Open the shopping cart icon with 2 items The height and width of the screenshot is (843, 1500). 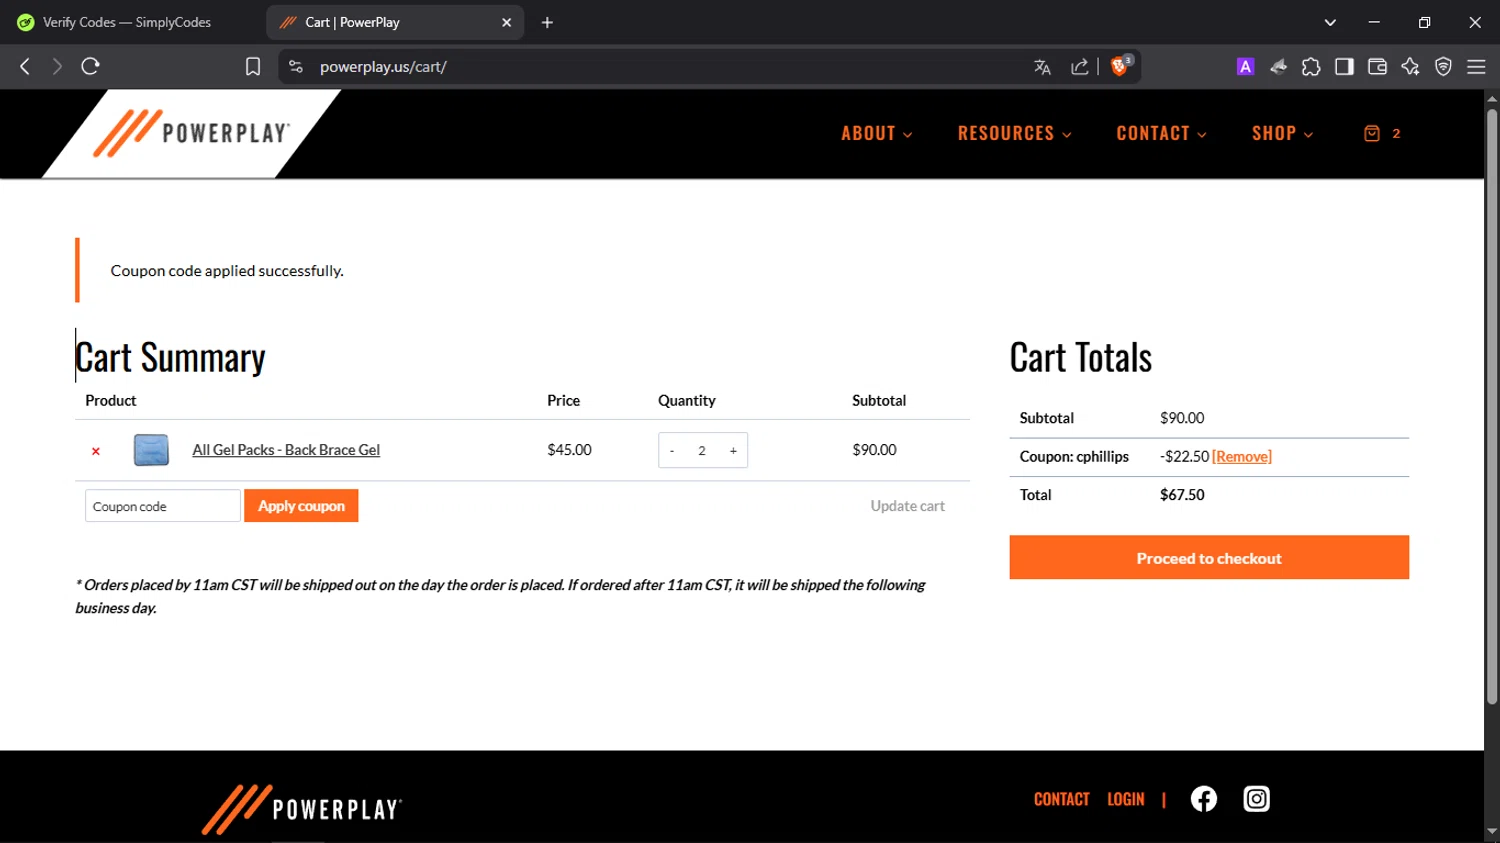click(1382, 133)
